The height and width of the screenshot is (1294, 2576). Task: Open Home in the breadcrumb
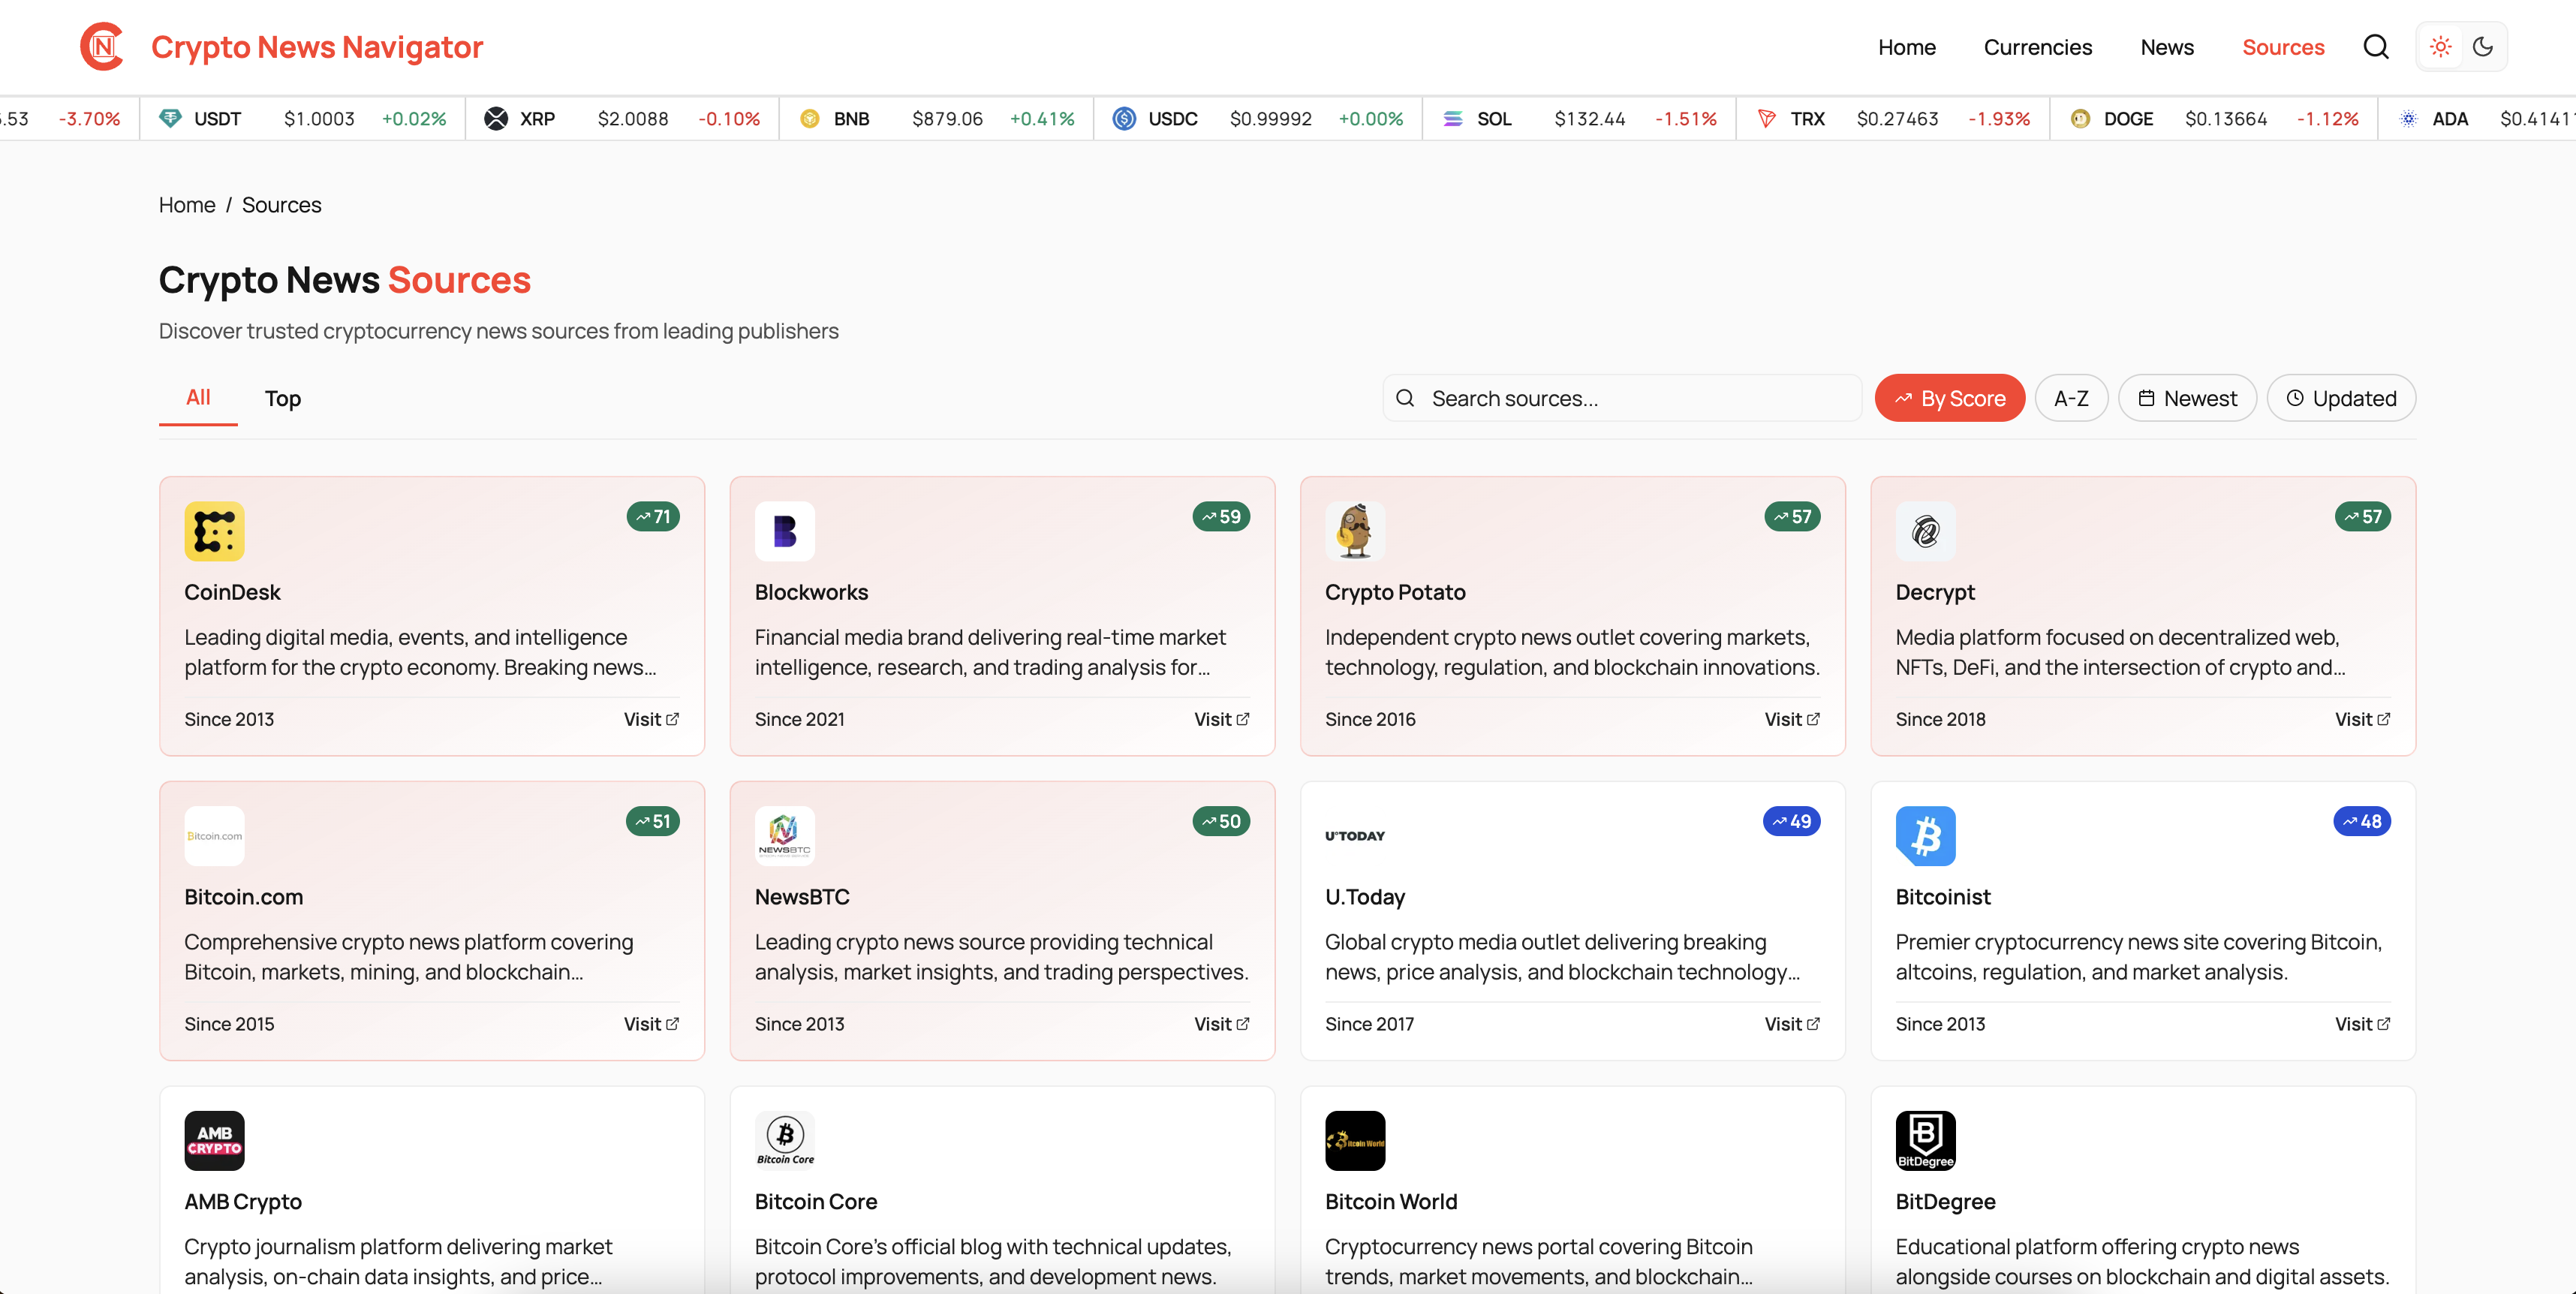(186, 204)
